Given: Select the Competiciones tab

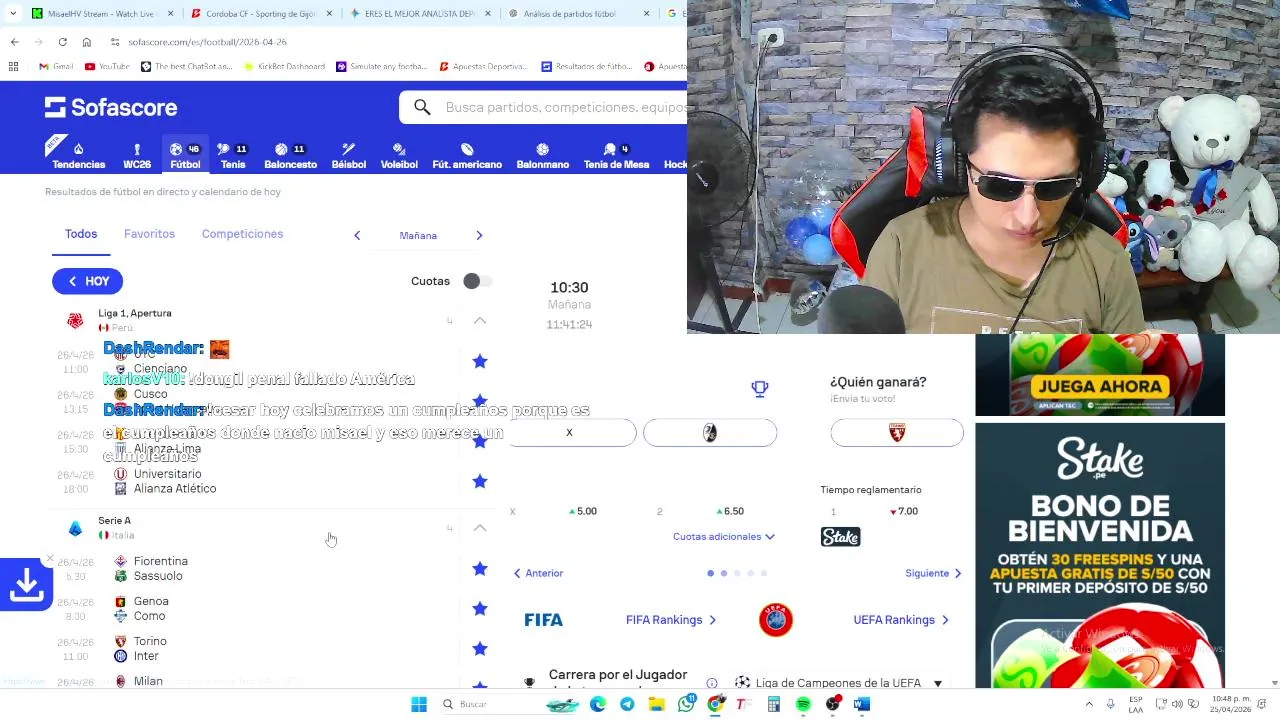Looking at the screenshot, I should coord(242,234).
